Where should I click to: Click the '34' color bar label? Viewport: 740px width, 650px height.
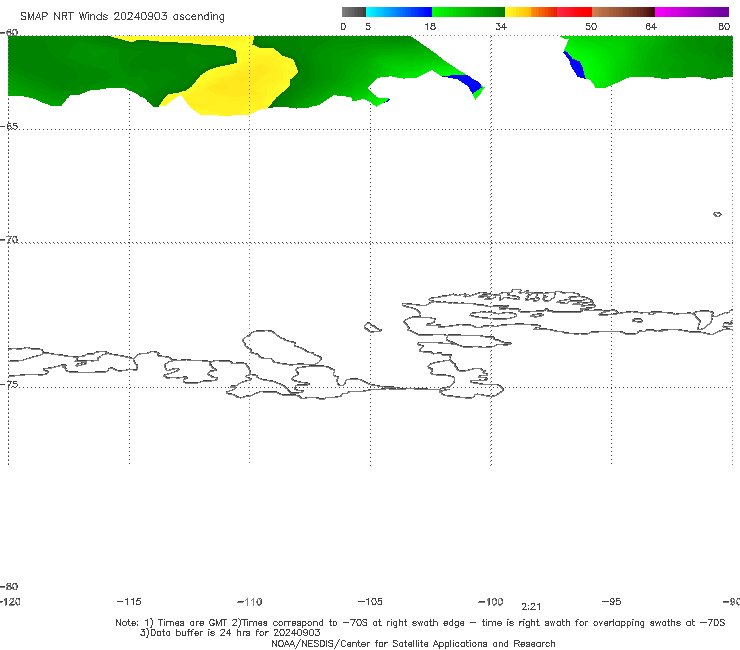(x=501, y=27)
